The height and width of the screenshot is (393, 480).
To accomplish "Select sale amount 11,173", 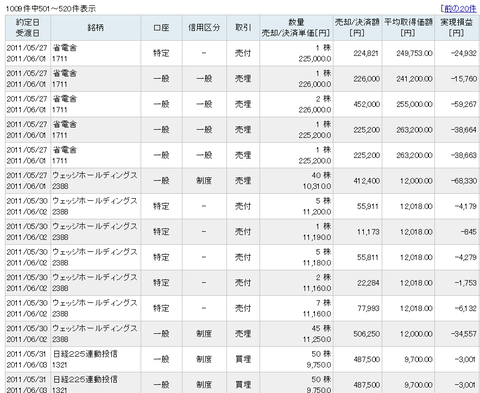I will point(368,232).
